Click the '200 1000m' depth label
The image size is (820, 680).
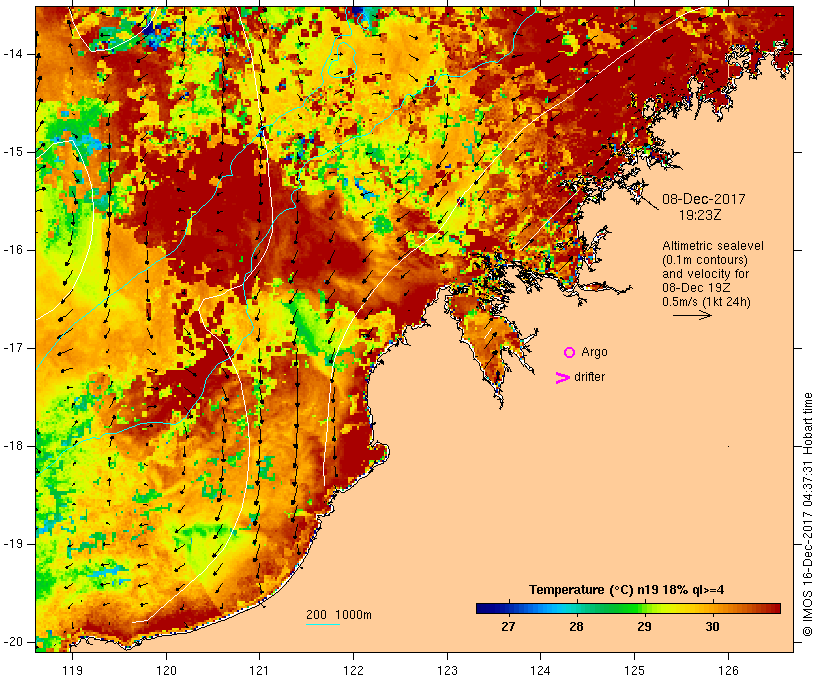pyautogui.click(x=339, y=615)
